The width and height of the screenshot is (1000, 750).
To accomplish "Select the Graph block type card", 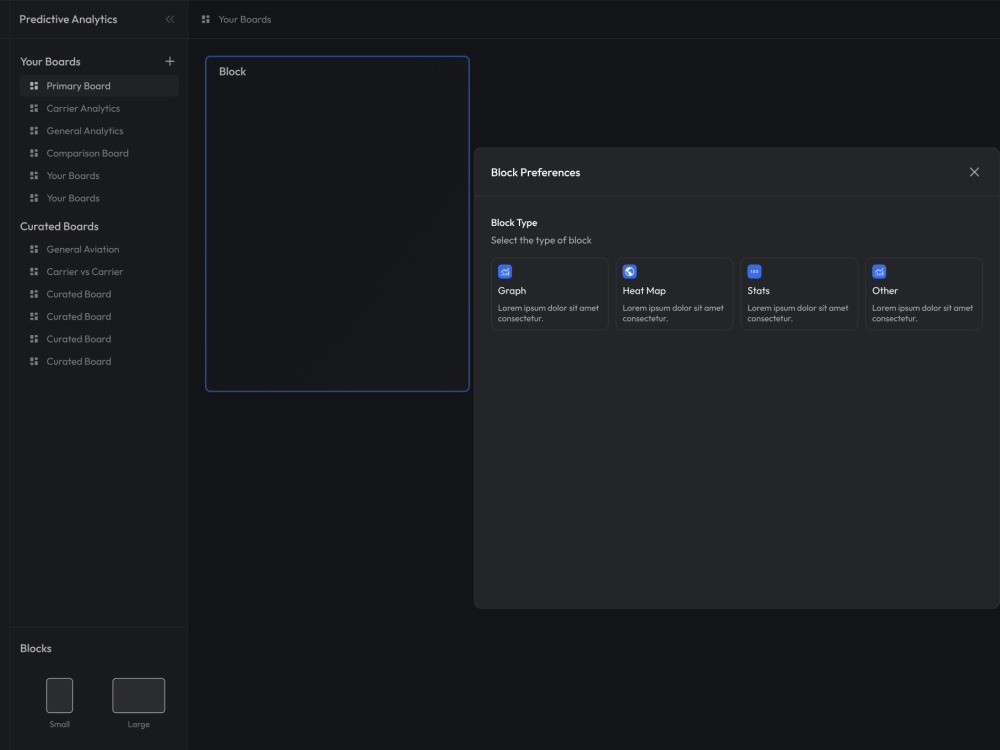I will [x=549, y=294].
